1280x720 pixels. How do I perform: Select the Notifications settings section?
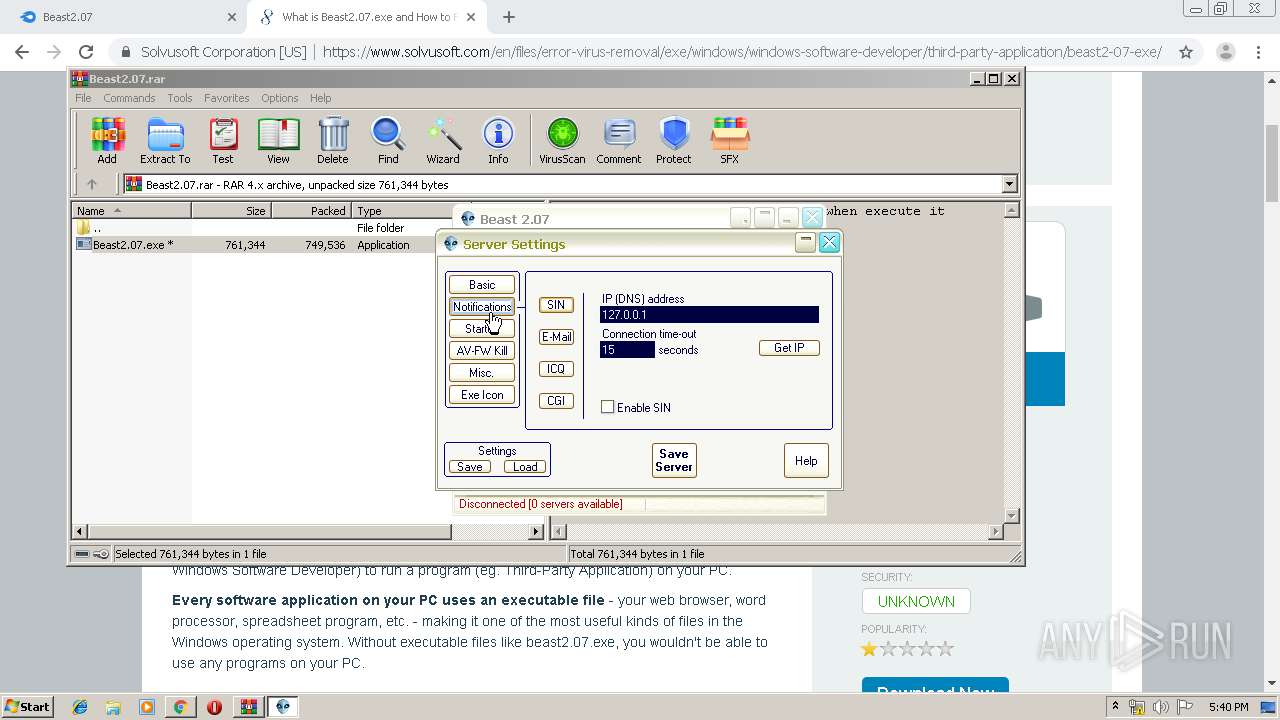[x=482, y=307]
